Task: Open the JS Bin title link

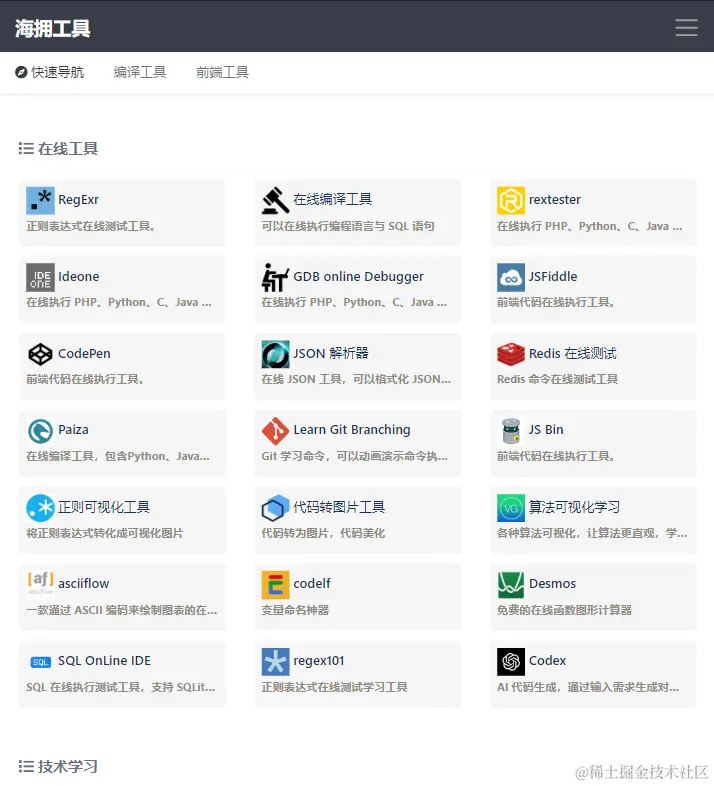Action: (x=546, y=430)
